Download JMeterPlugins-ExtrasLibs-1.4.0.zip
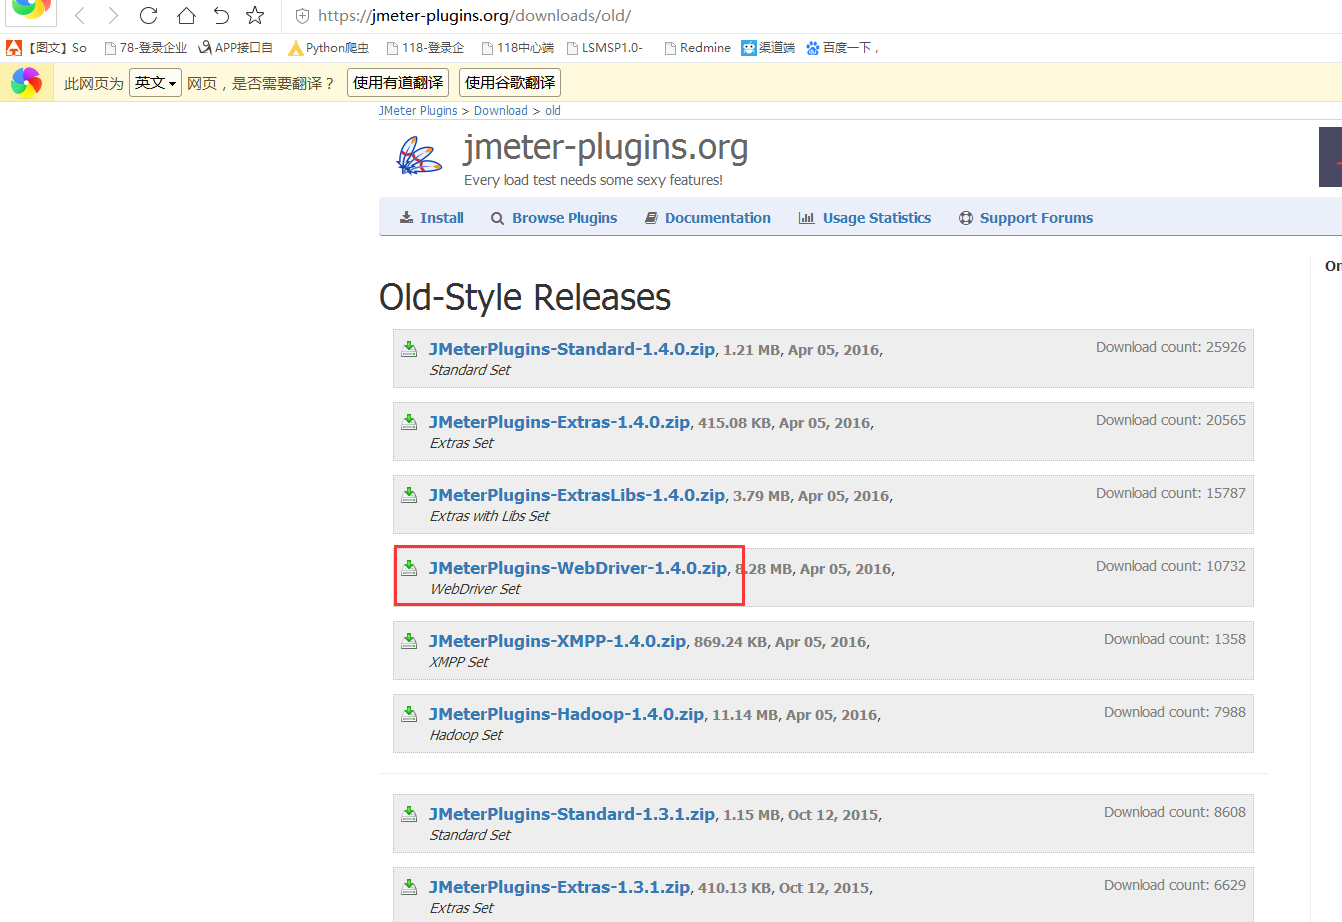The height and width of the screenshot is (922, 1342). coord(577,495)
